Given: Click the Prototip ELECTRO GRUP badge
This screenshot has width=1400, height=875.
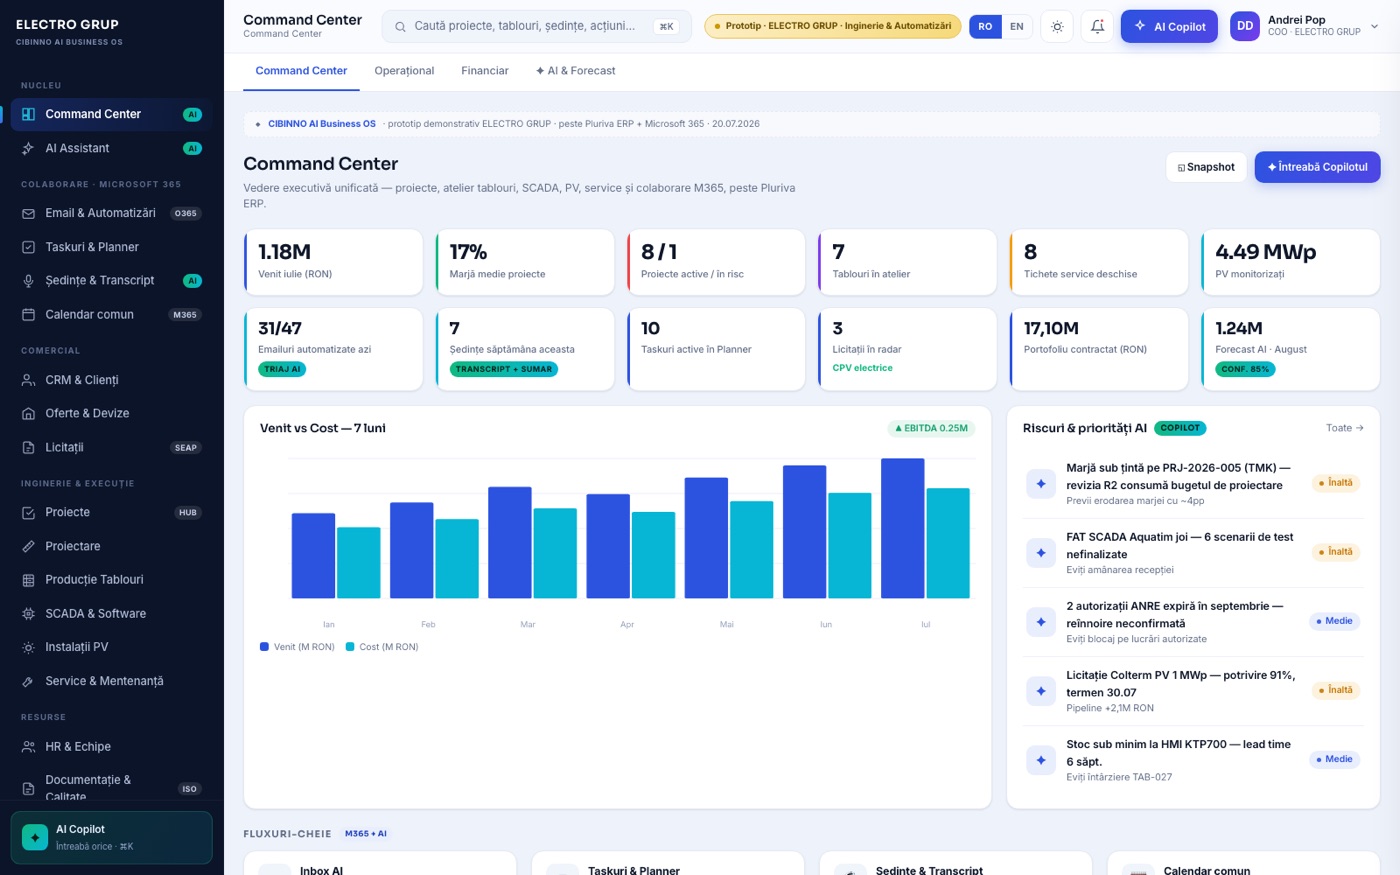Looking at the screenshot, I should pyautogui.click(x=832, y=26).
